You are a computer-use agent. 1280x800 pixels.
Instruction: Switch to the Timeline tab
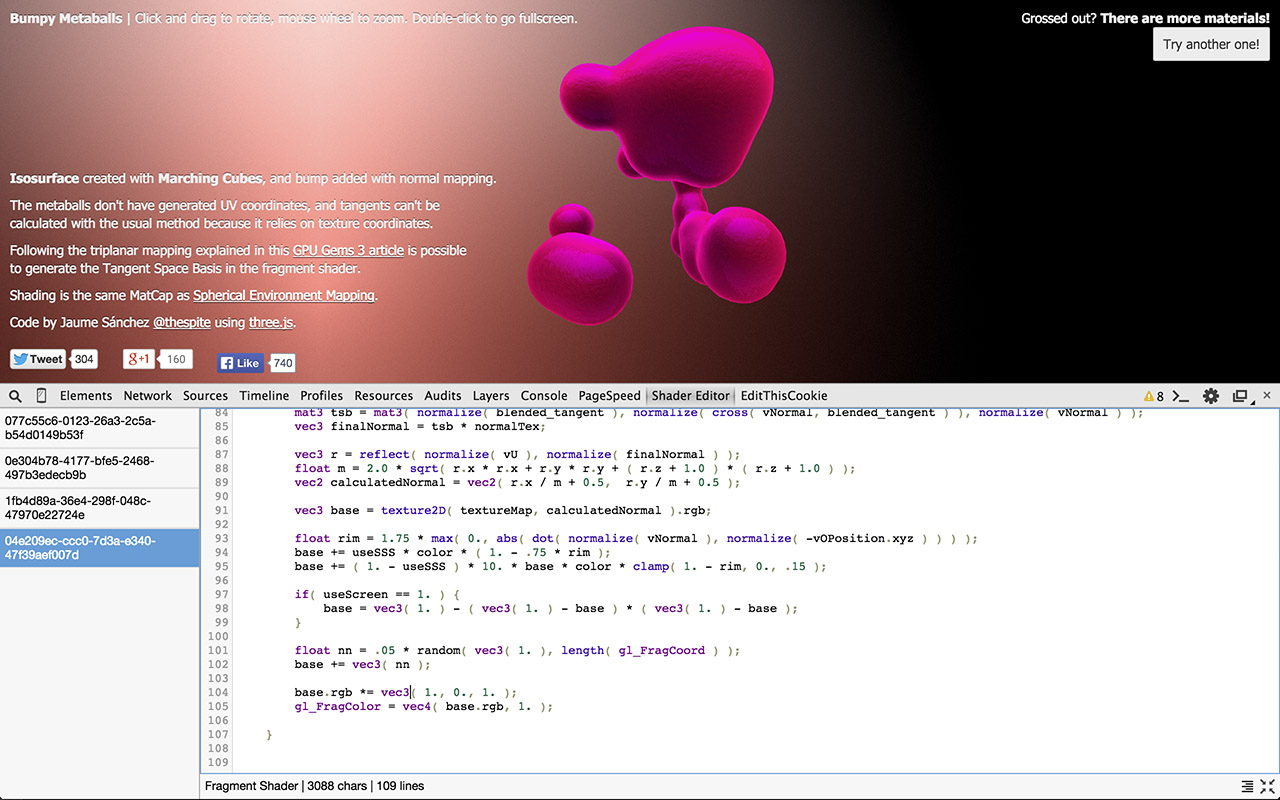coord(264,396)
